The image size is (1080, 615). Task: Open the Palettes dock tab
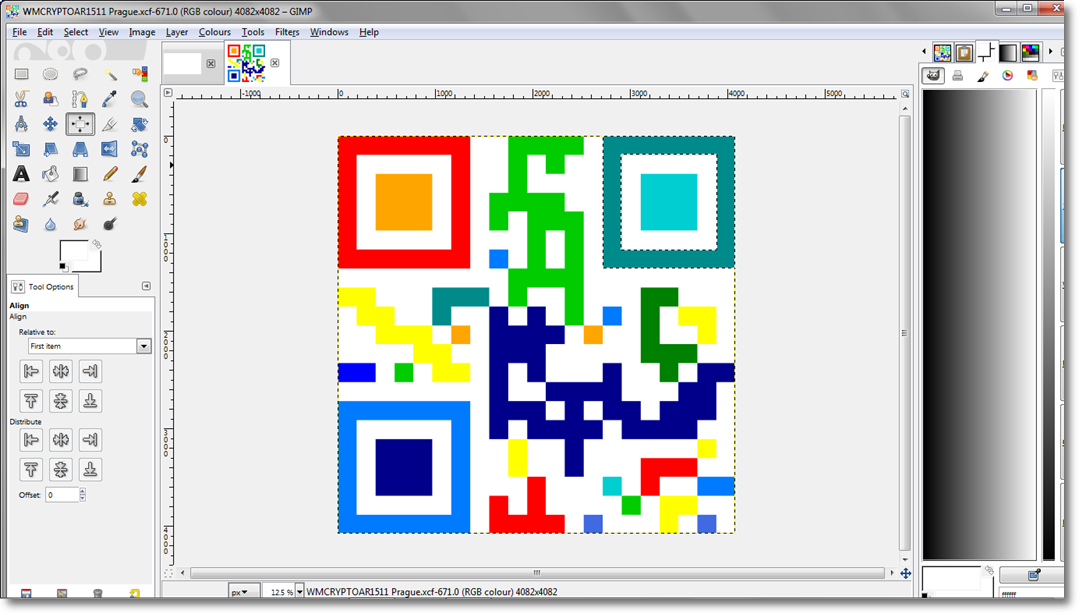(1030, 52)
